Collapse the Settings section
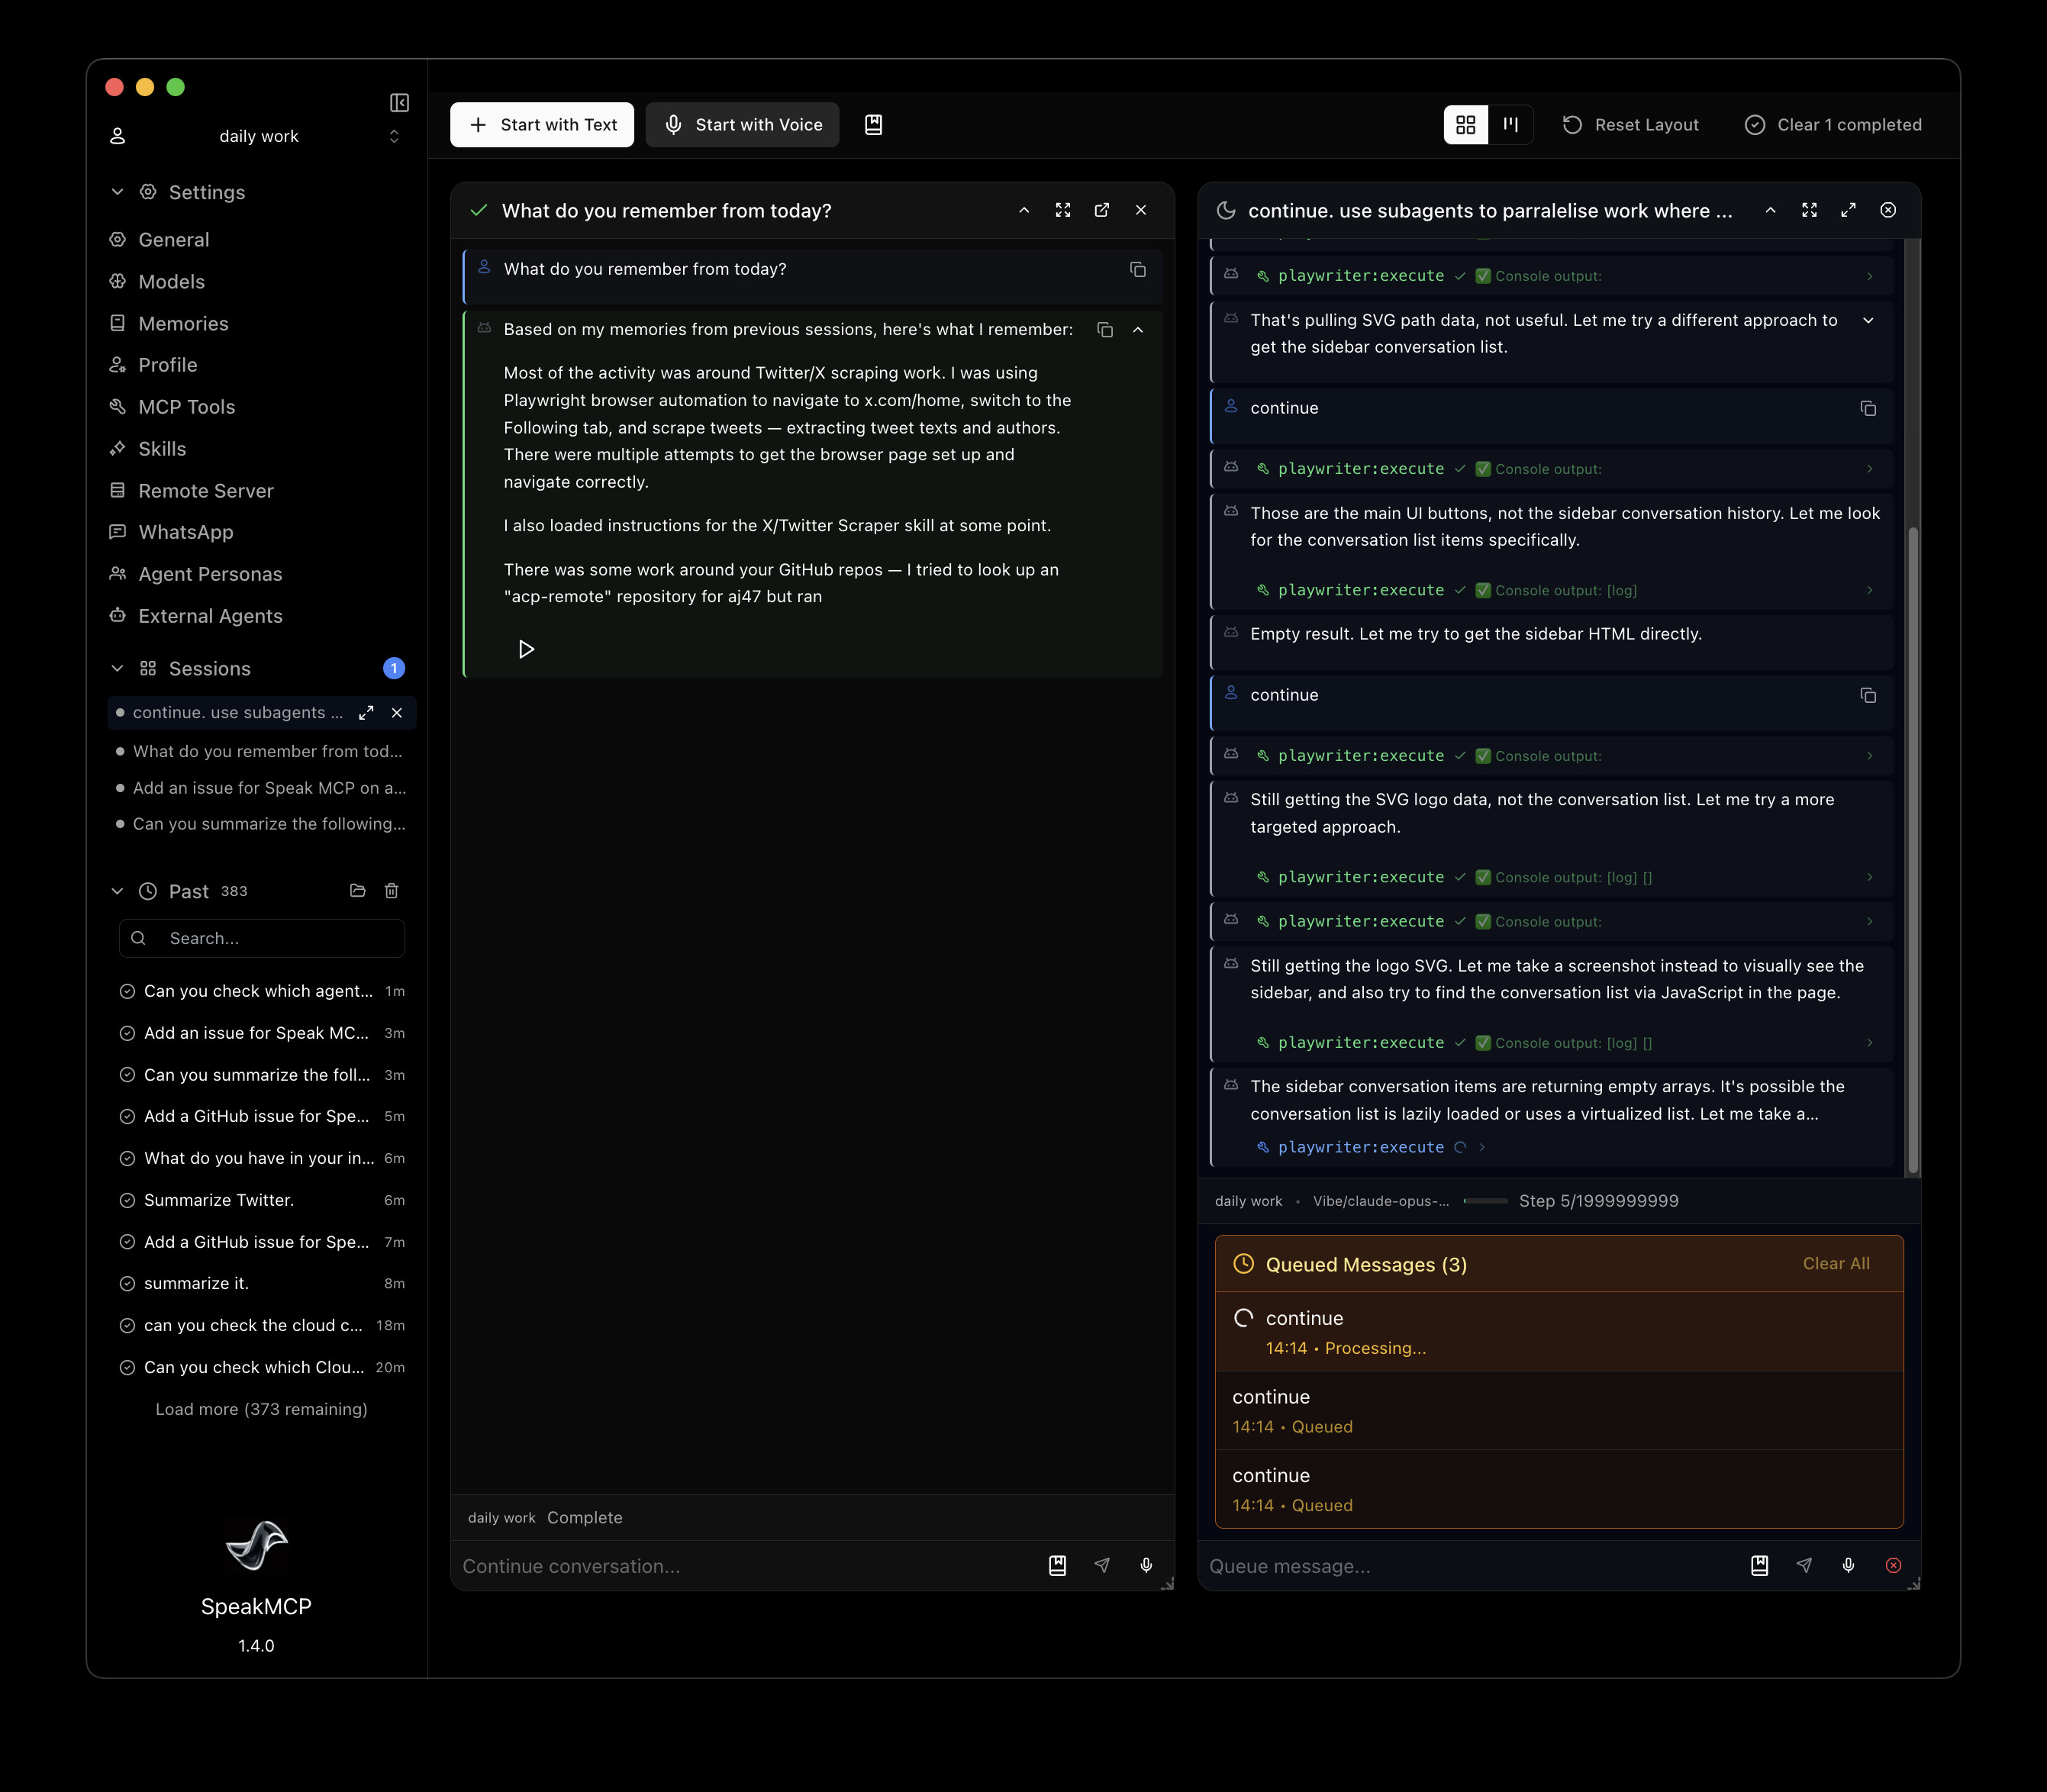 (118, 192)
